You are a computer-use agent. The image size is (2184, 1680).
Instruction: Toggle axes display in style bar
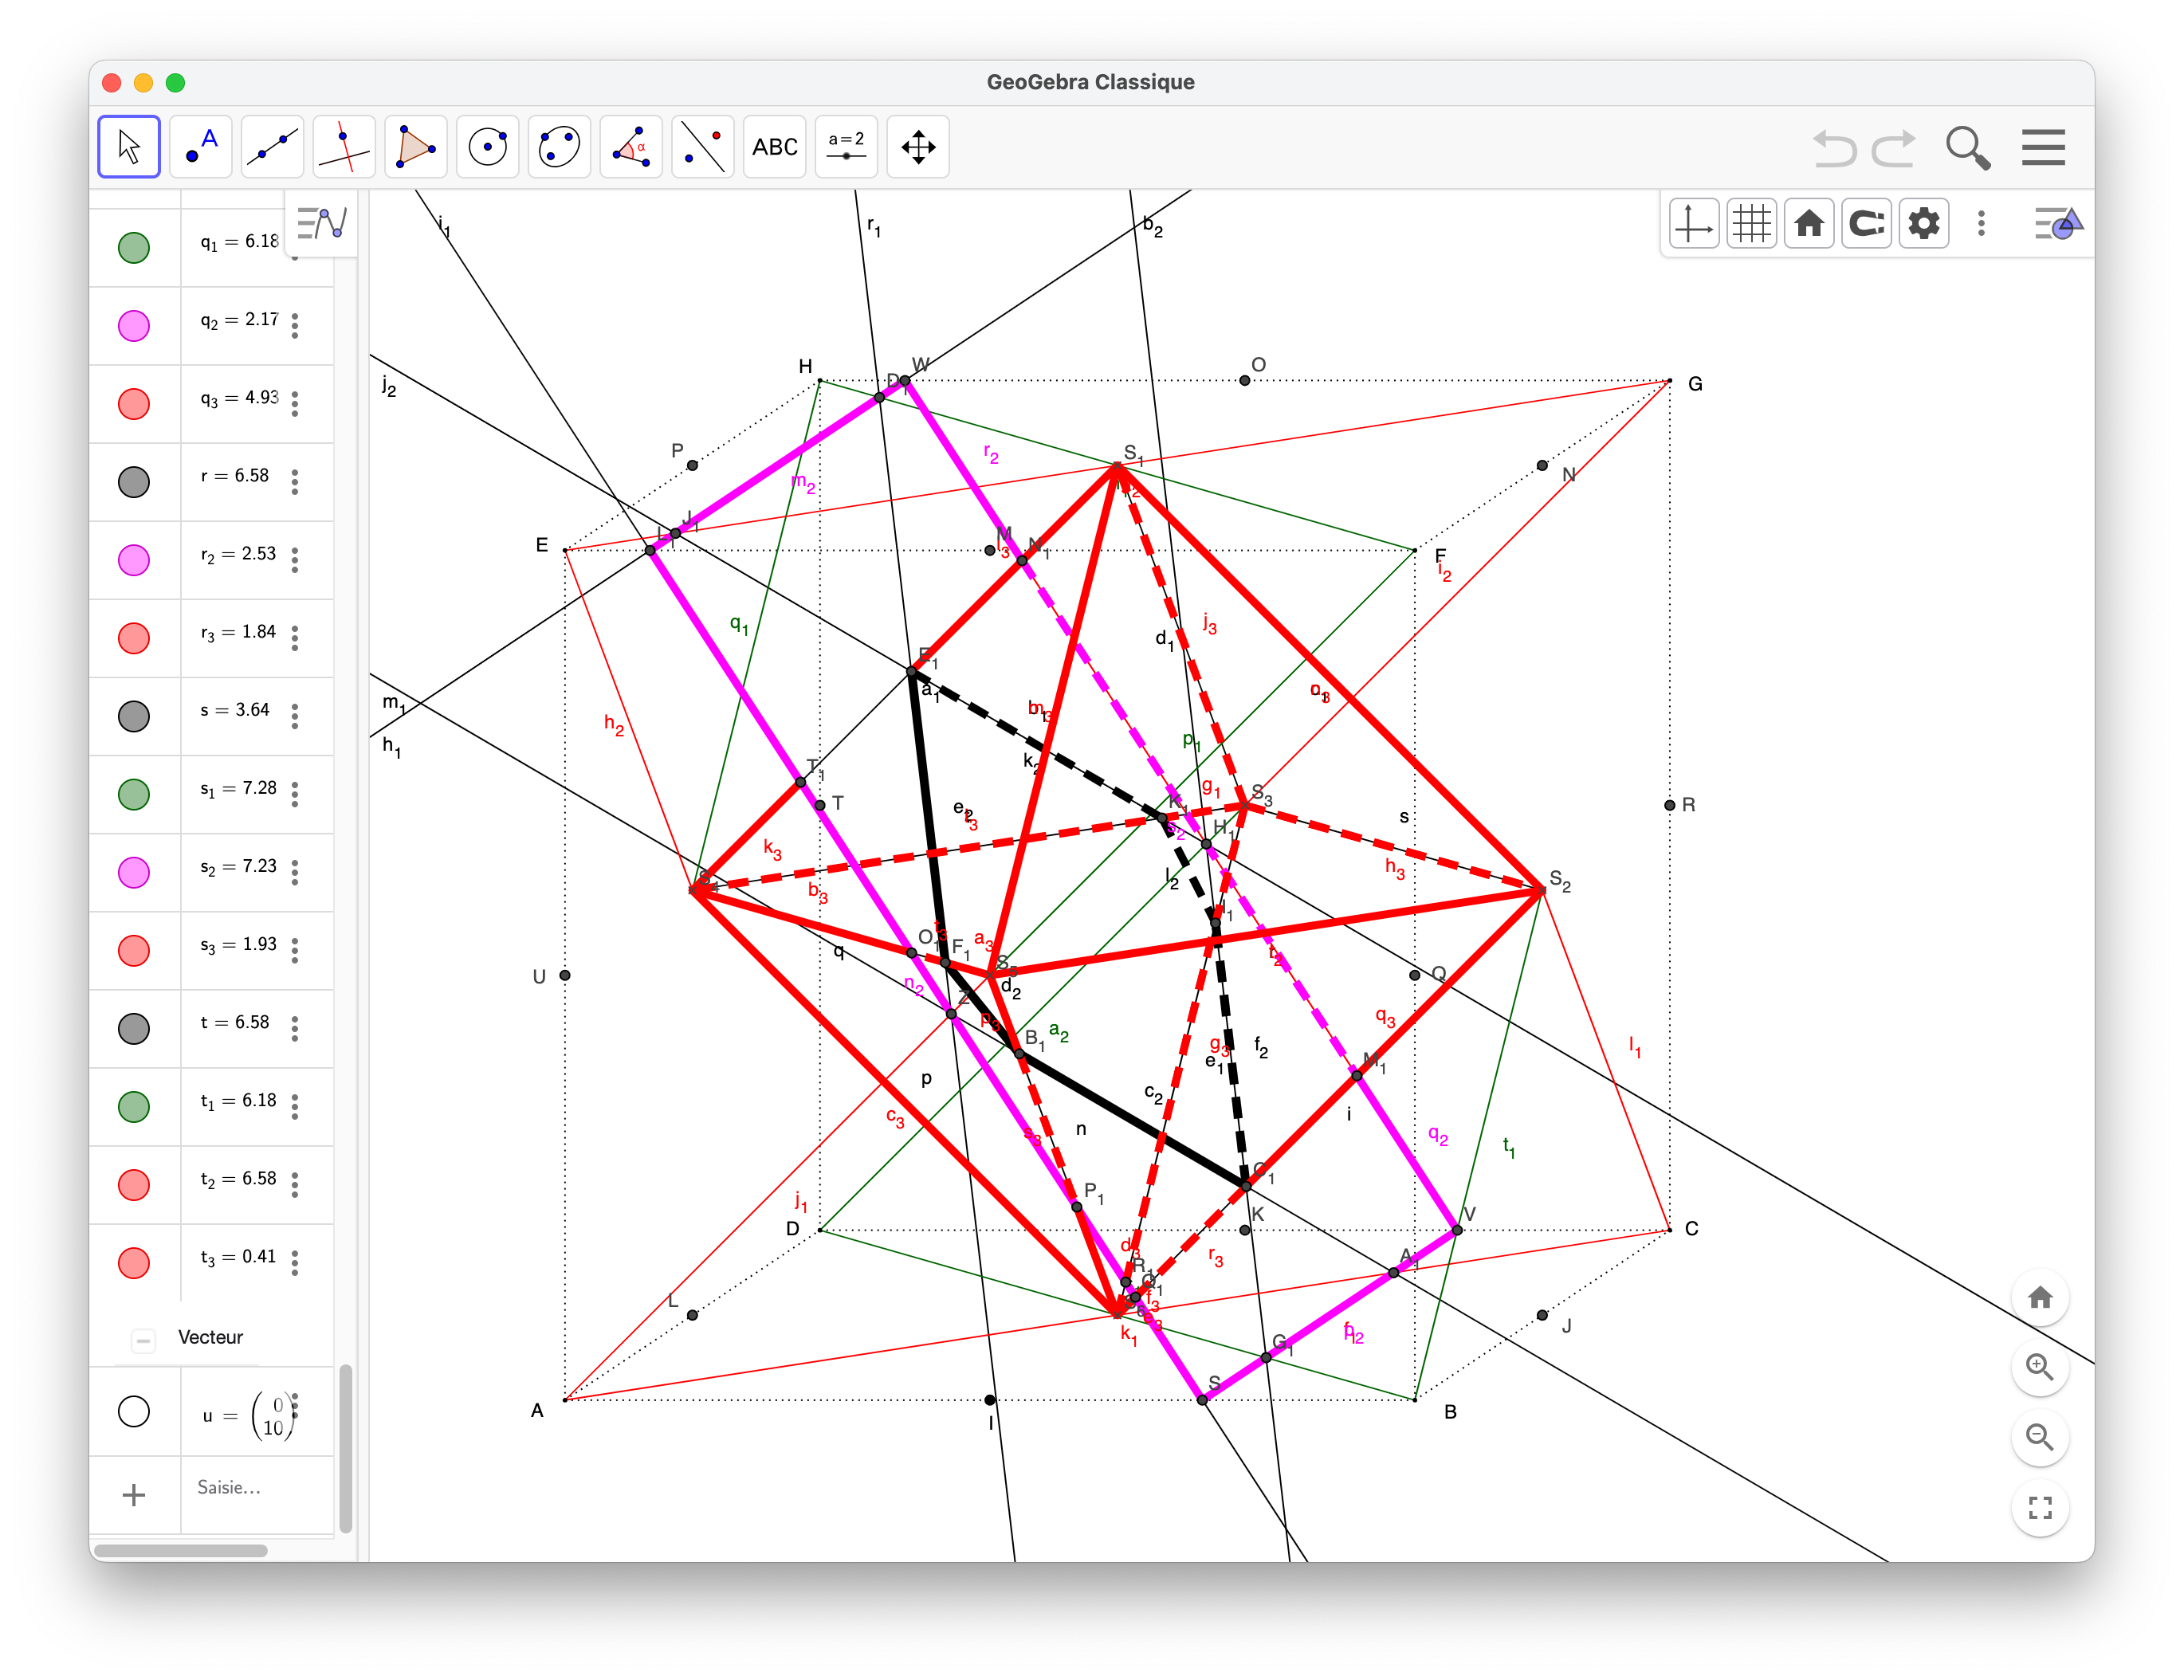(1694, 223)
